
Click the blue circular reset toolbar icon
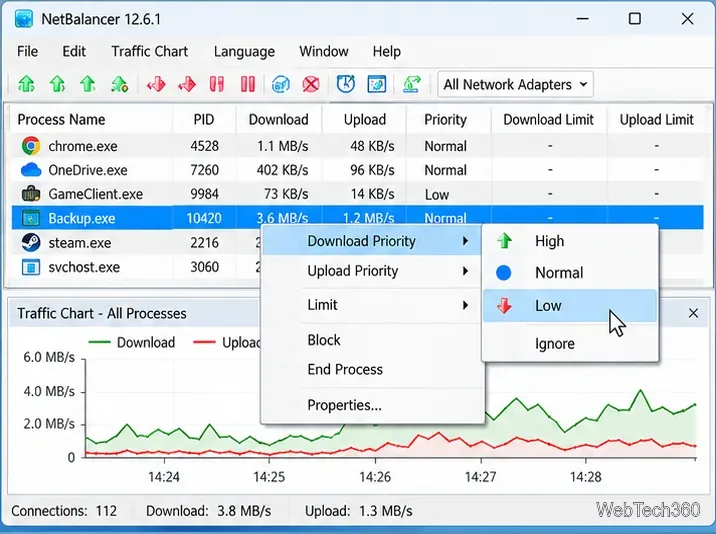tap(280, 85)
